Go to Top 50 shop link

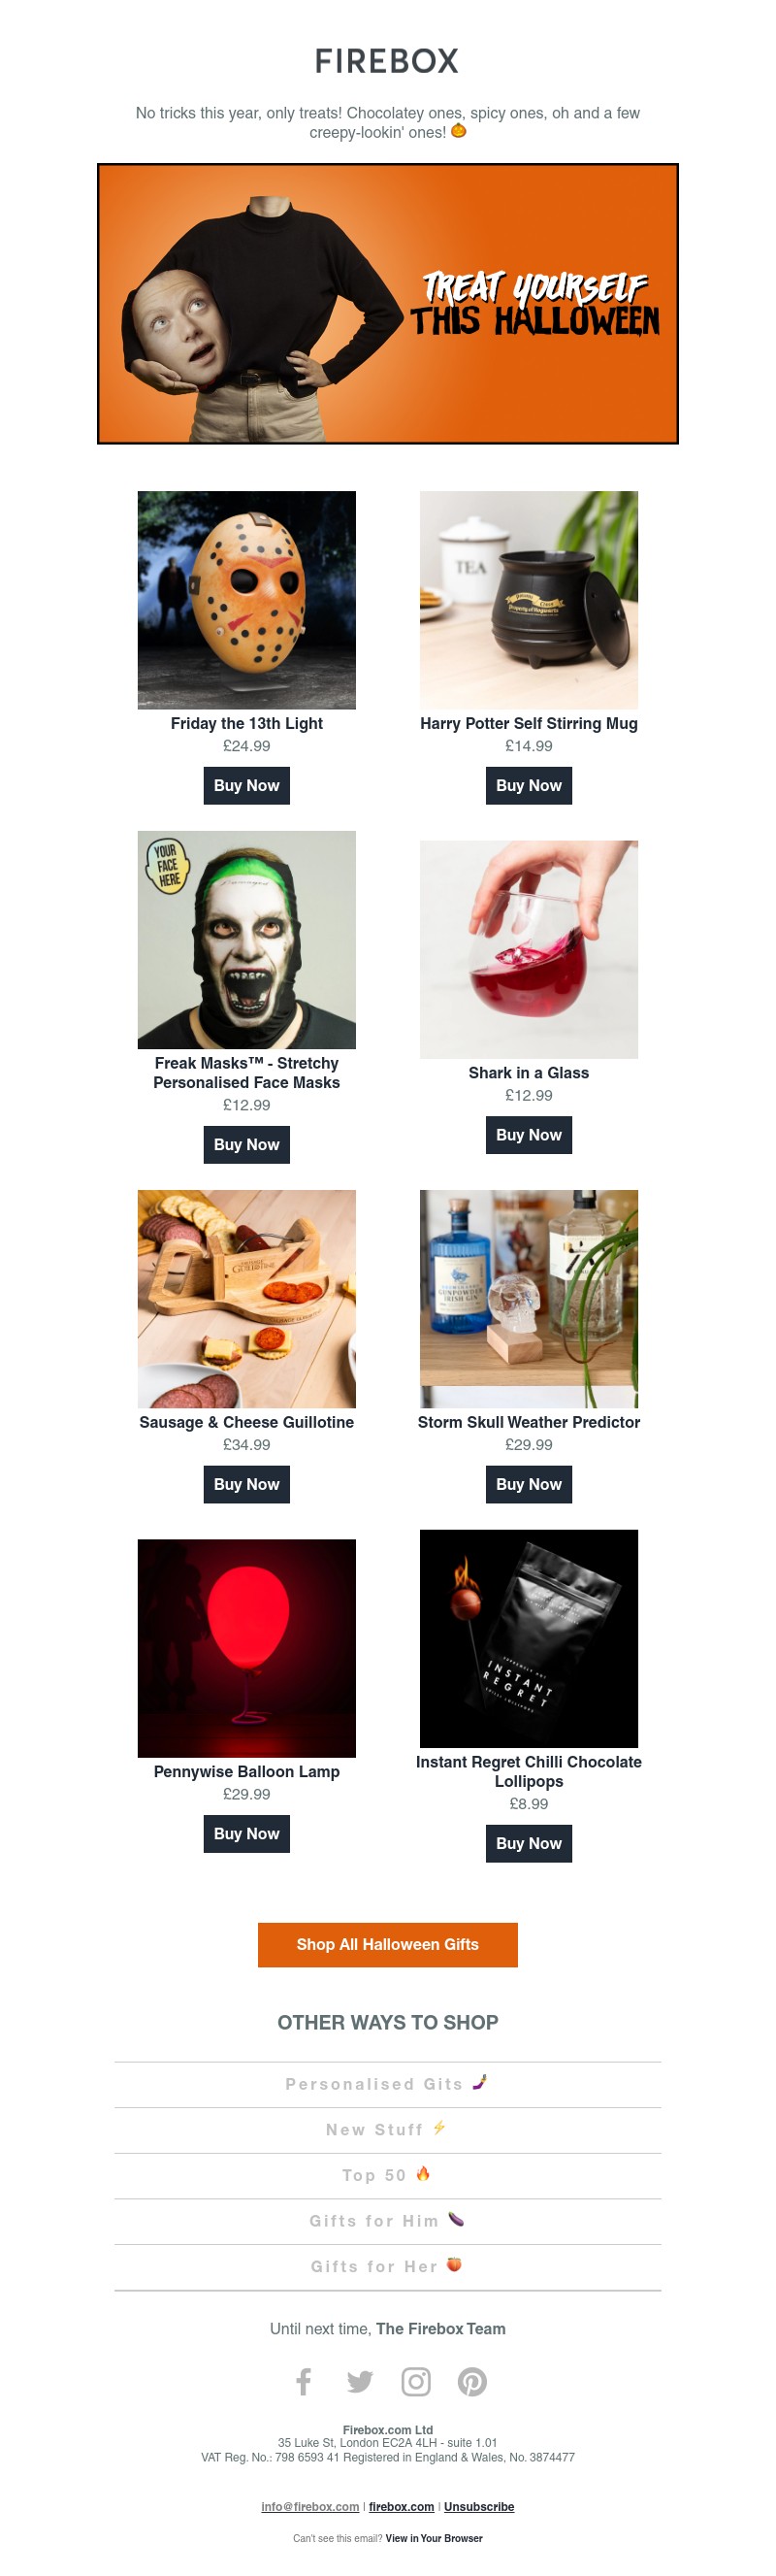[x=388, y=2175]
